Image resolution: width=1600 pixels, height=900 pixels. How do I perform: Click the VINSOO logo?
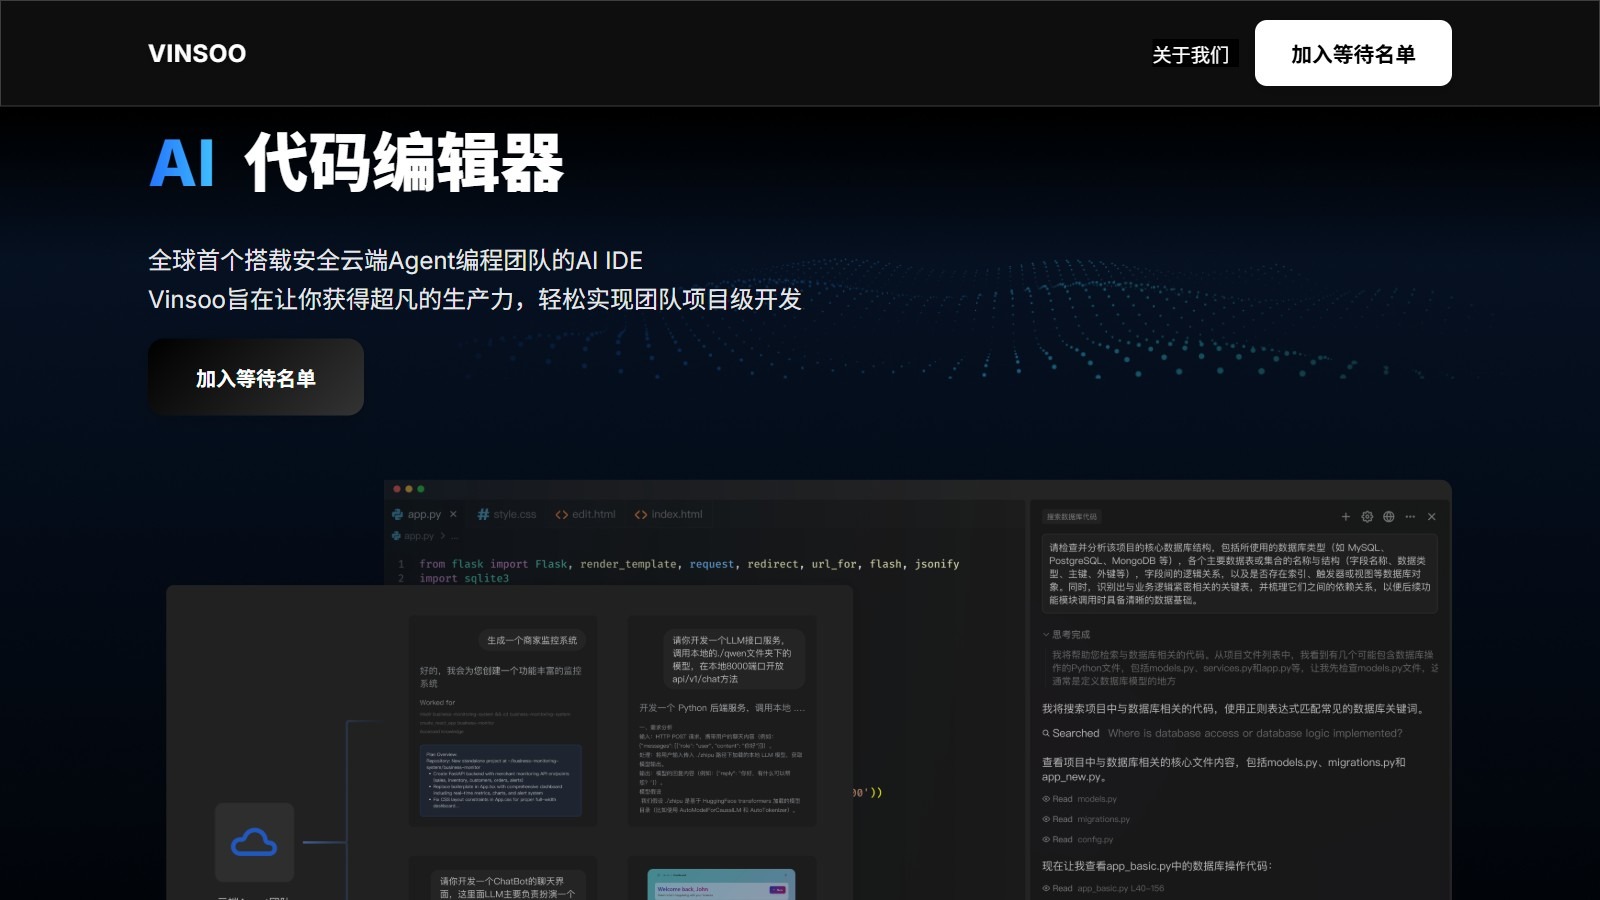click(x=197, y=53)
